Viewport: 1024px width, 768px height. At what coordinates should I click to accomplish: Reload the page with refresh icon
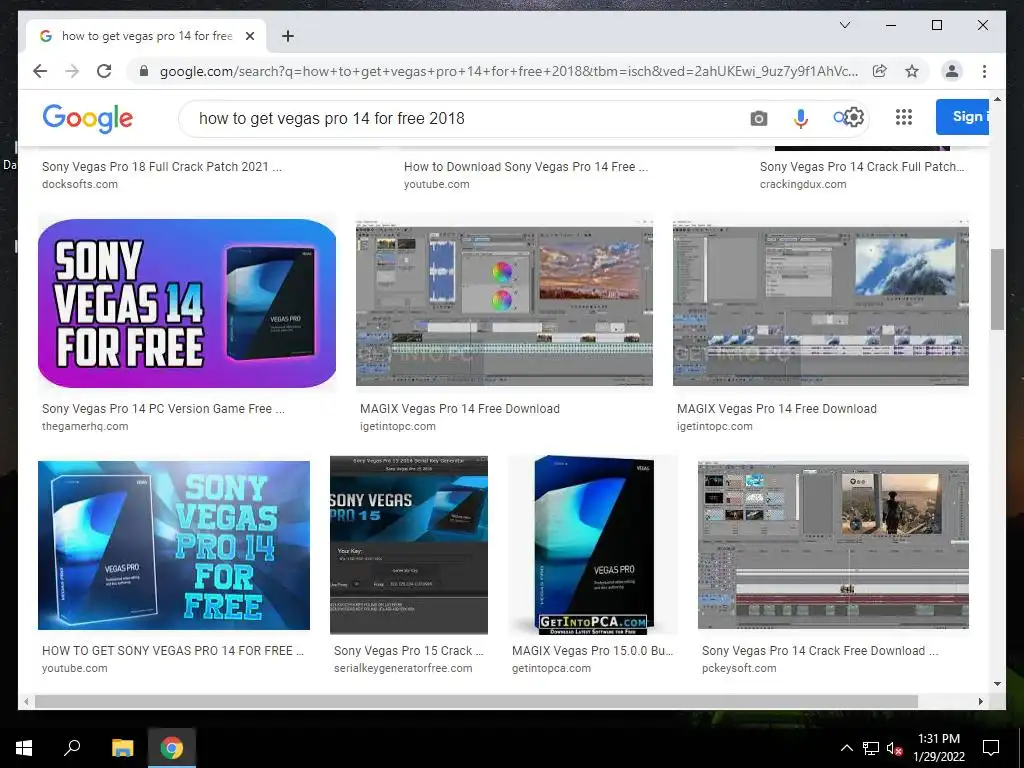point(104,71)
